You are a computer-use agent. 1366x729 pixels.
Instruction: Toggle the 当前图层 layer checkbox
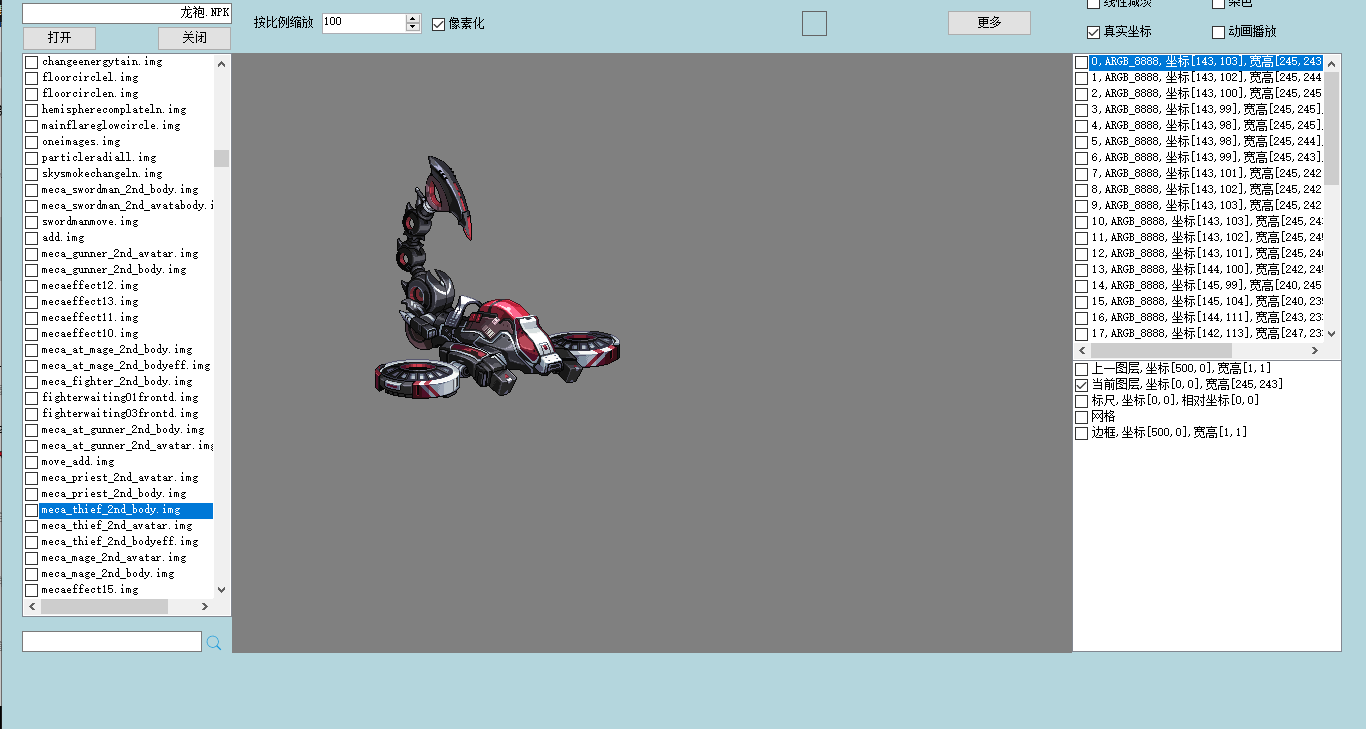click(1082, 384)
